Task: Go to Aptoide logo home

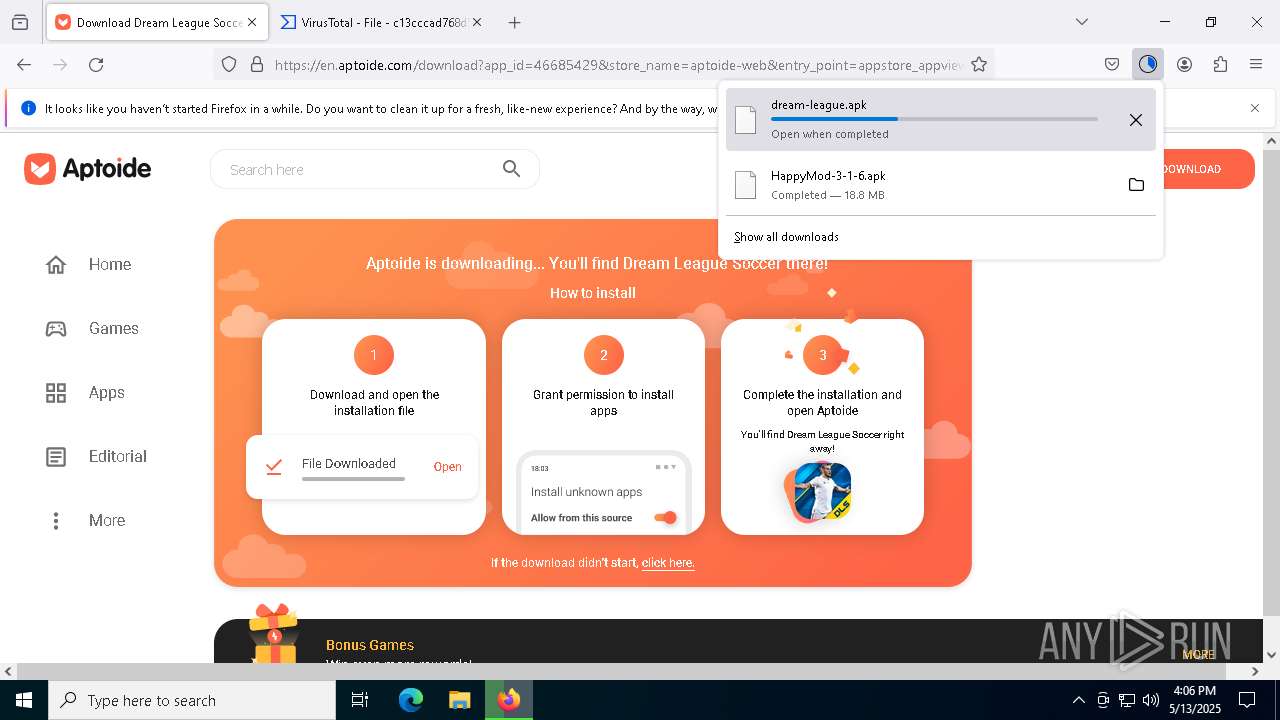Action: tap(88, 169)
